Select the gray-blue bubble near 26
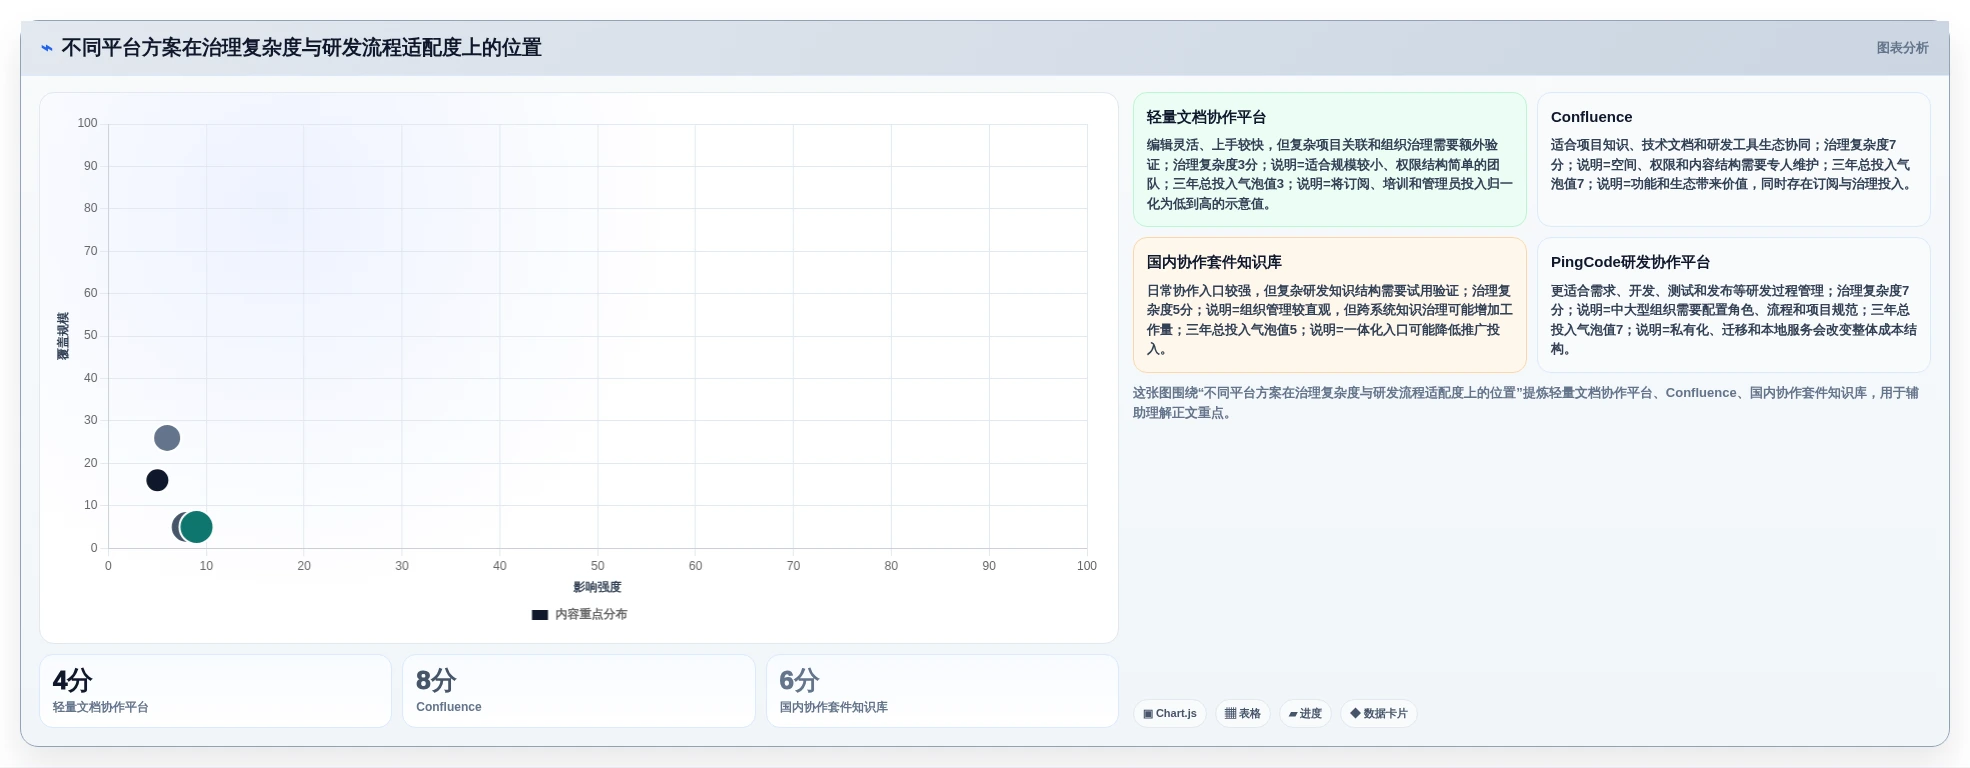The image size is (1970, 768). click(x=167, y=438)
